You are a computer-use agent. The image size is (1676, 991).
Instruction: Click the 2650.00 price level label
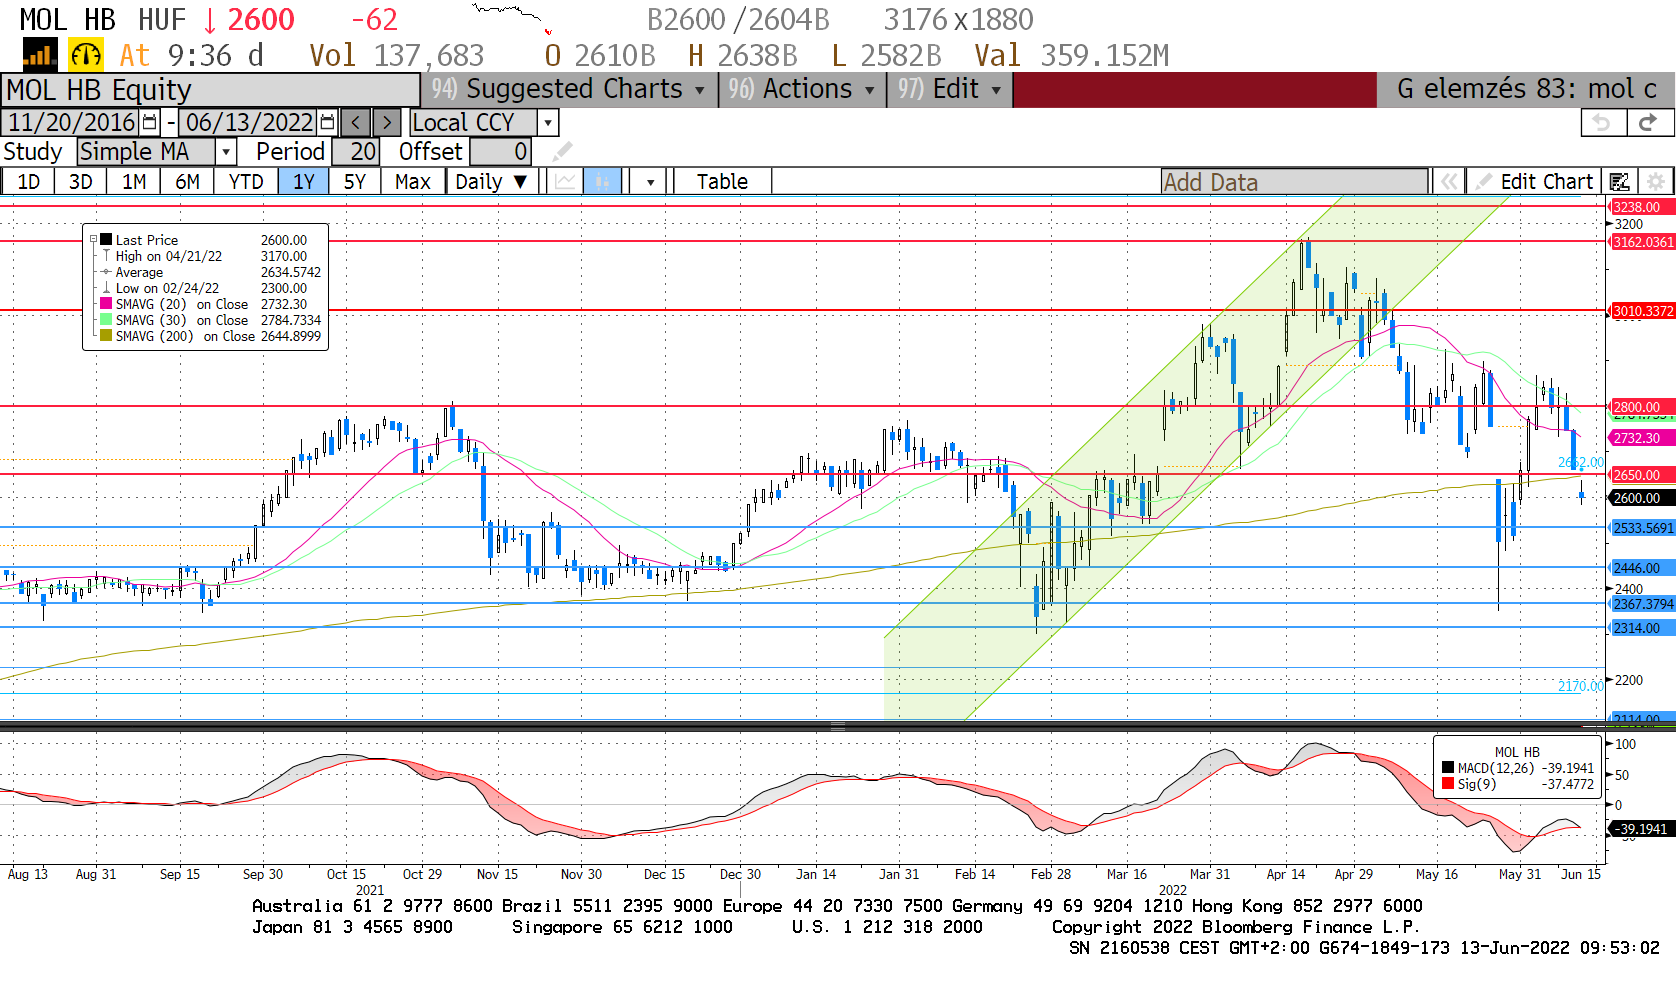[x=1640, y=475]
